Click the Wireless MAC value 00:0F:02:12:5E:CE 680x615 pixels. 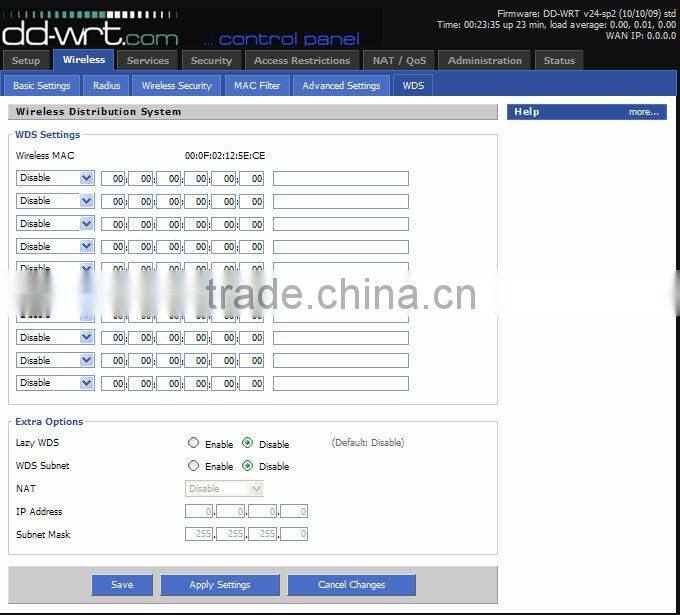[x=225, y=156]
